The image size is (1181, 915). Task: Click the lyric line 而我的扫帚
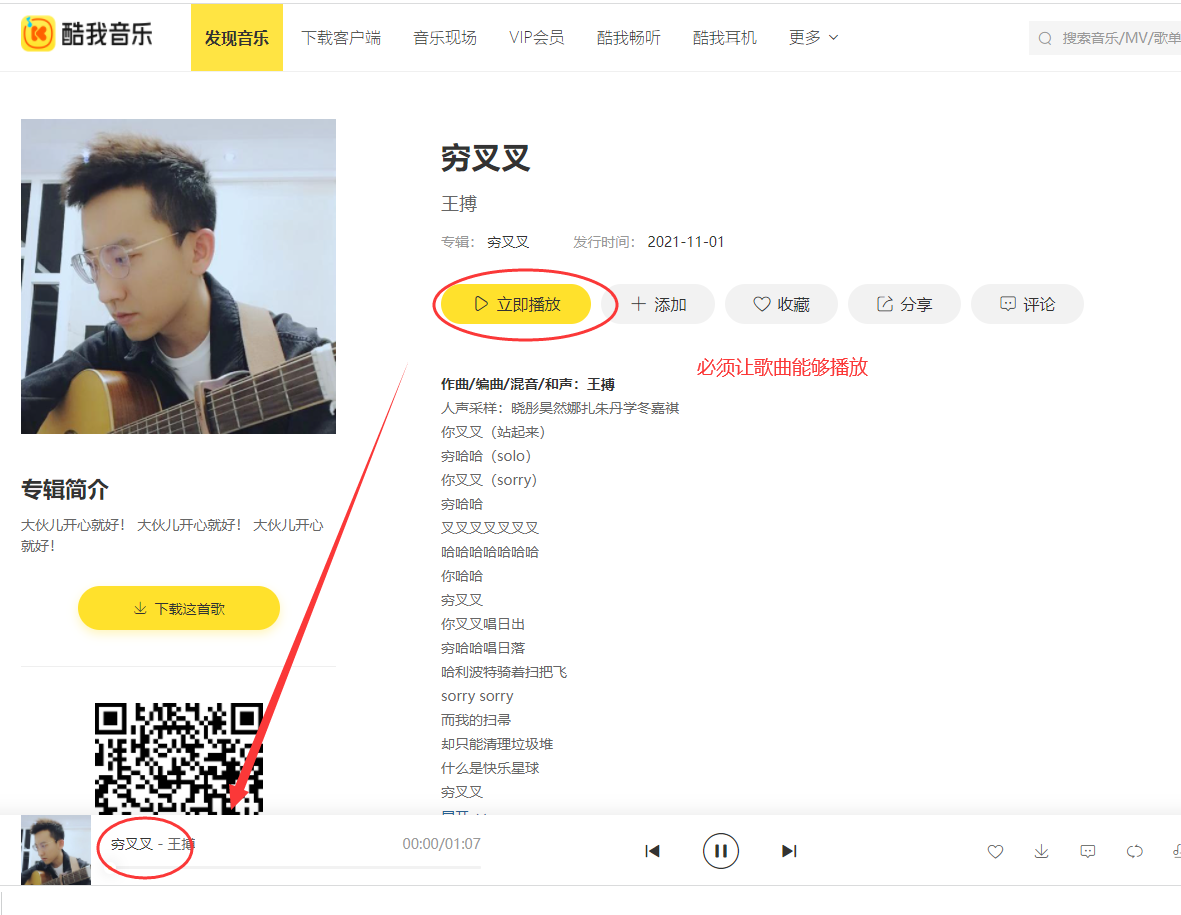point(476,720)
